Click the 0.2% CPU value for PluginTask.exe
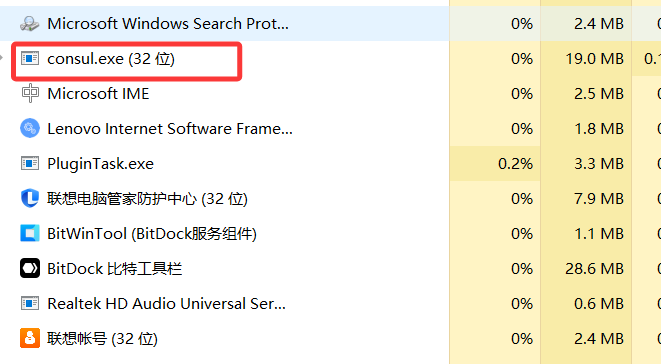Image resolution: width=661 pixels, height=364 pixels. tap(515, 164)
